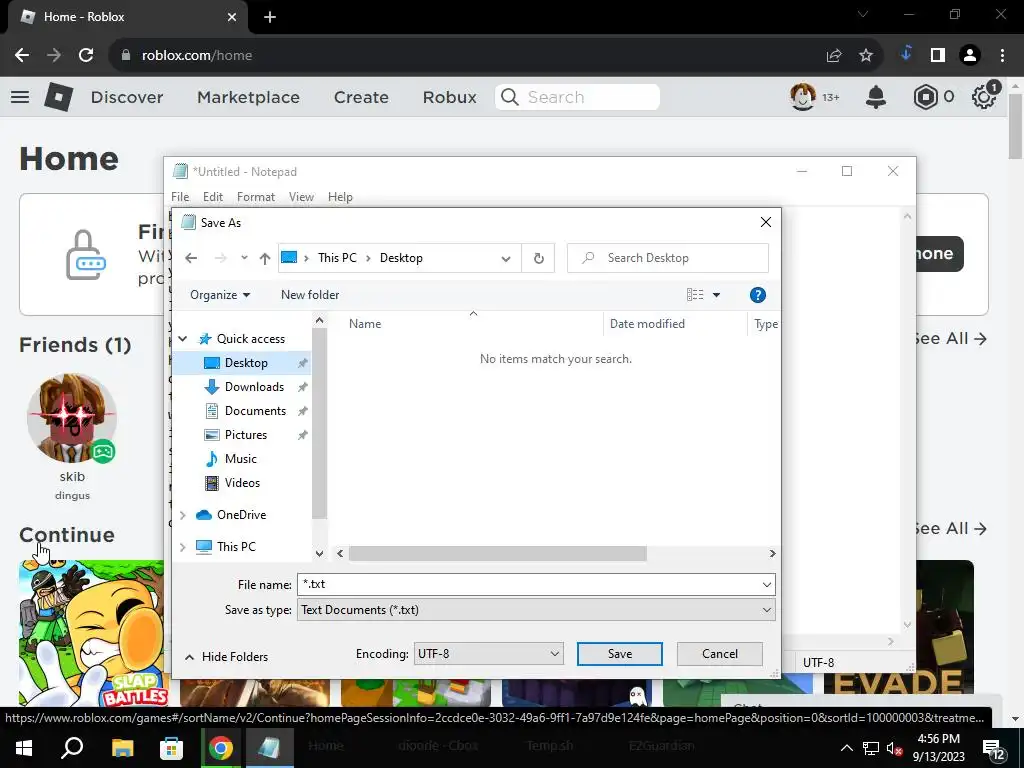Open the Roblox hamburger navigation menu

click(20, 97)
